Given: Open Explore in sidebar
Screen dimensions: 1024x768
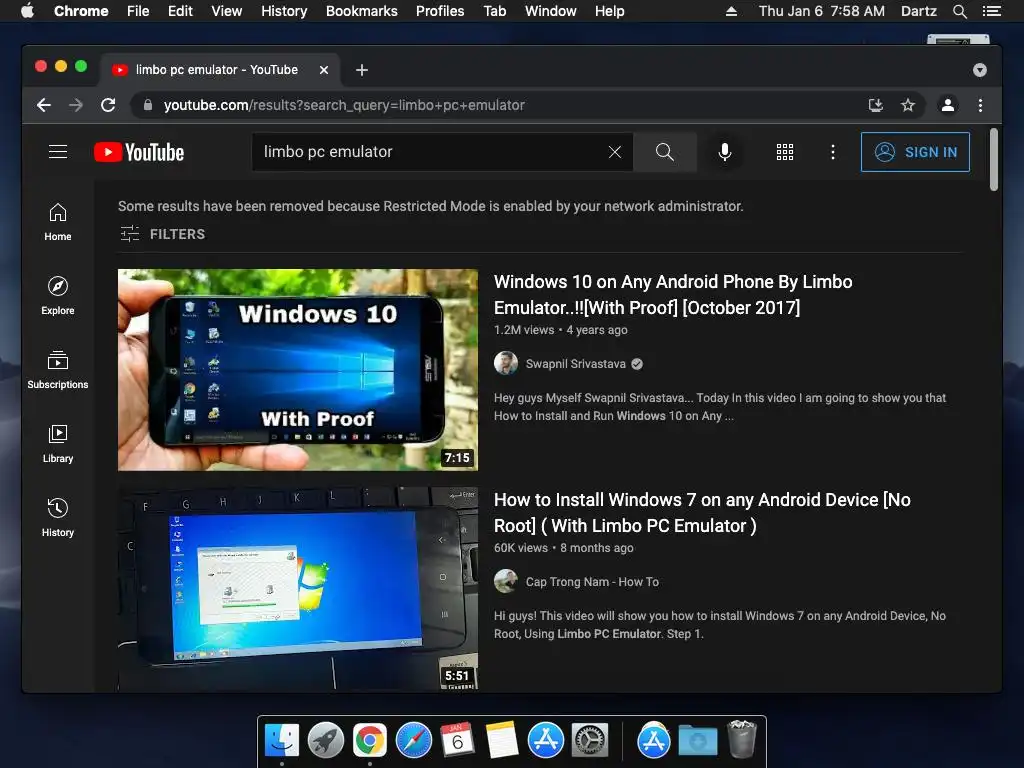Looking at the screenshot, I should [x=58, y=296].
